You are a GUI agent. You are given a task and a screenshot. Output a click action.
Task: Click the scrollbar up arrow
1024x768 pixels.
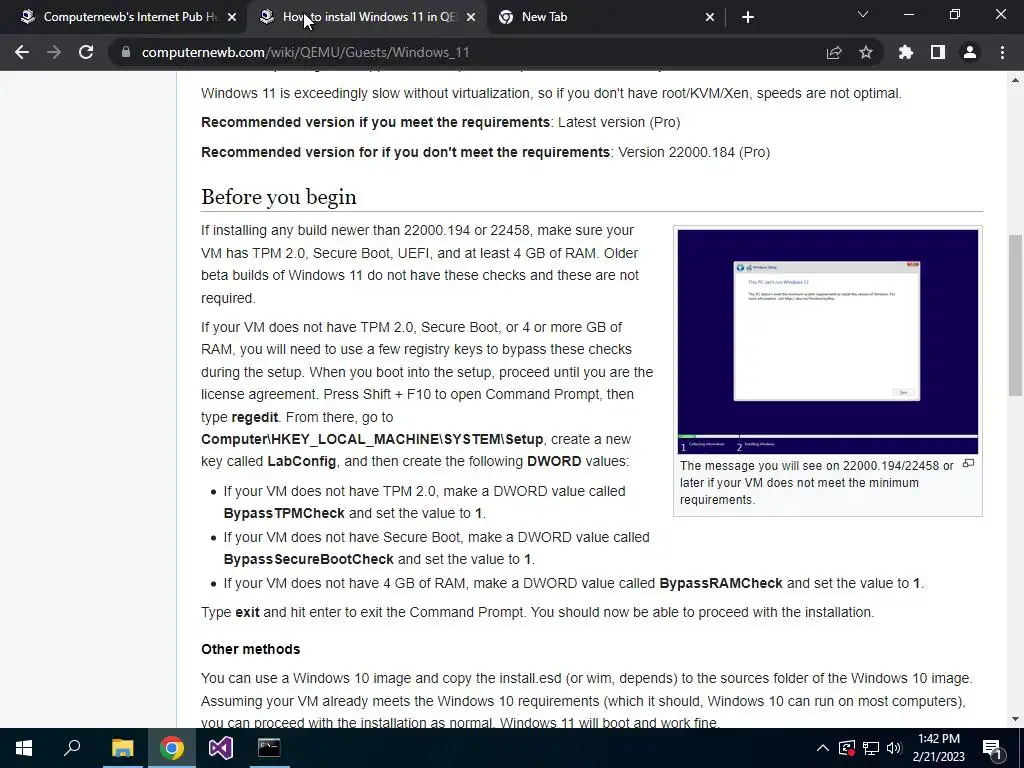click(1015, 80)
